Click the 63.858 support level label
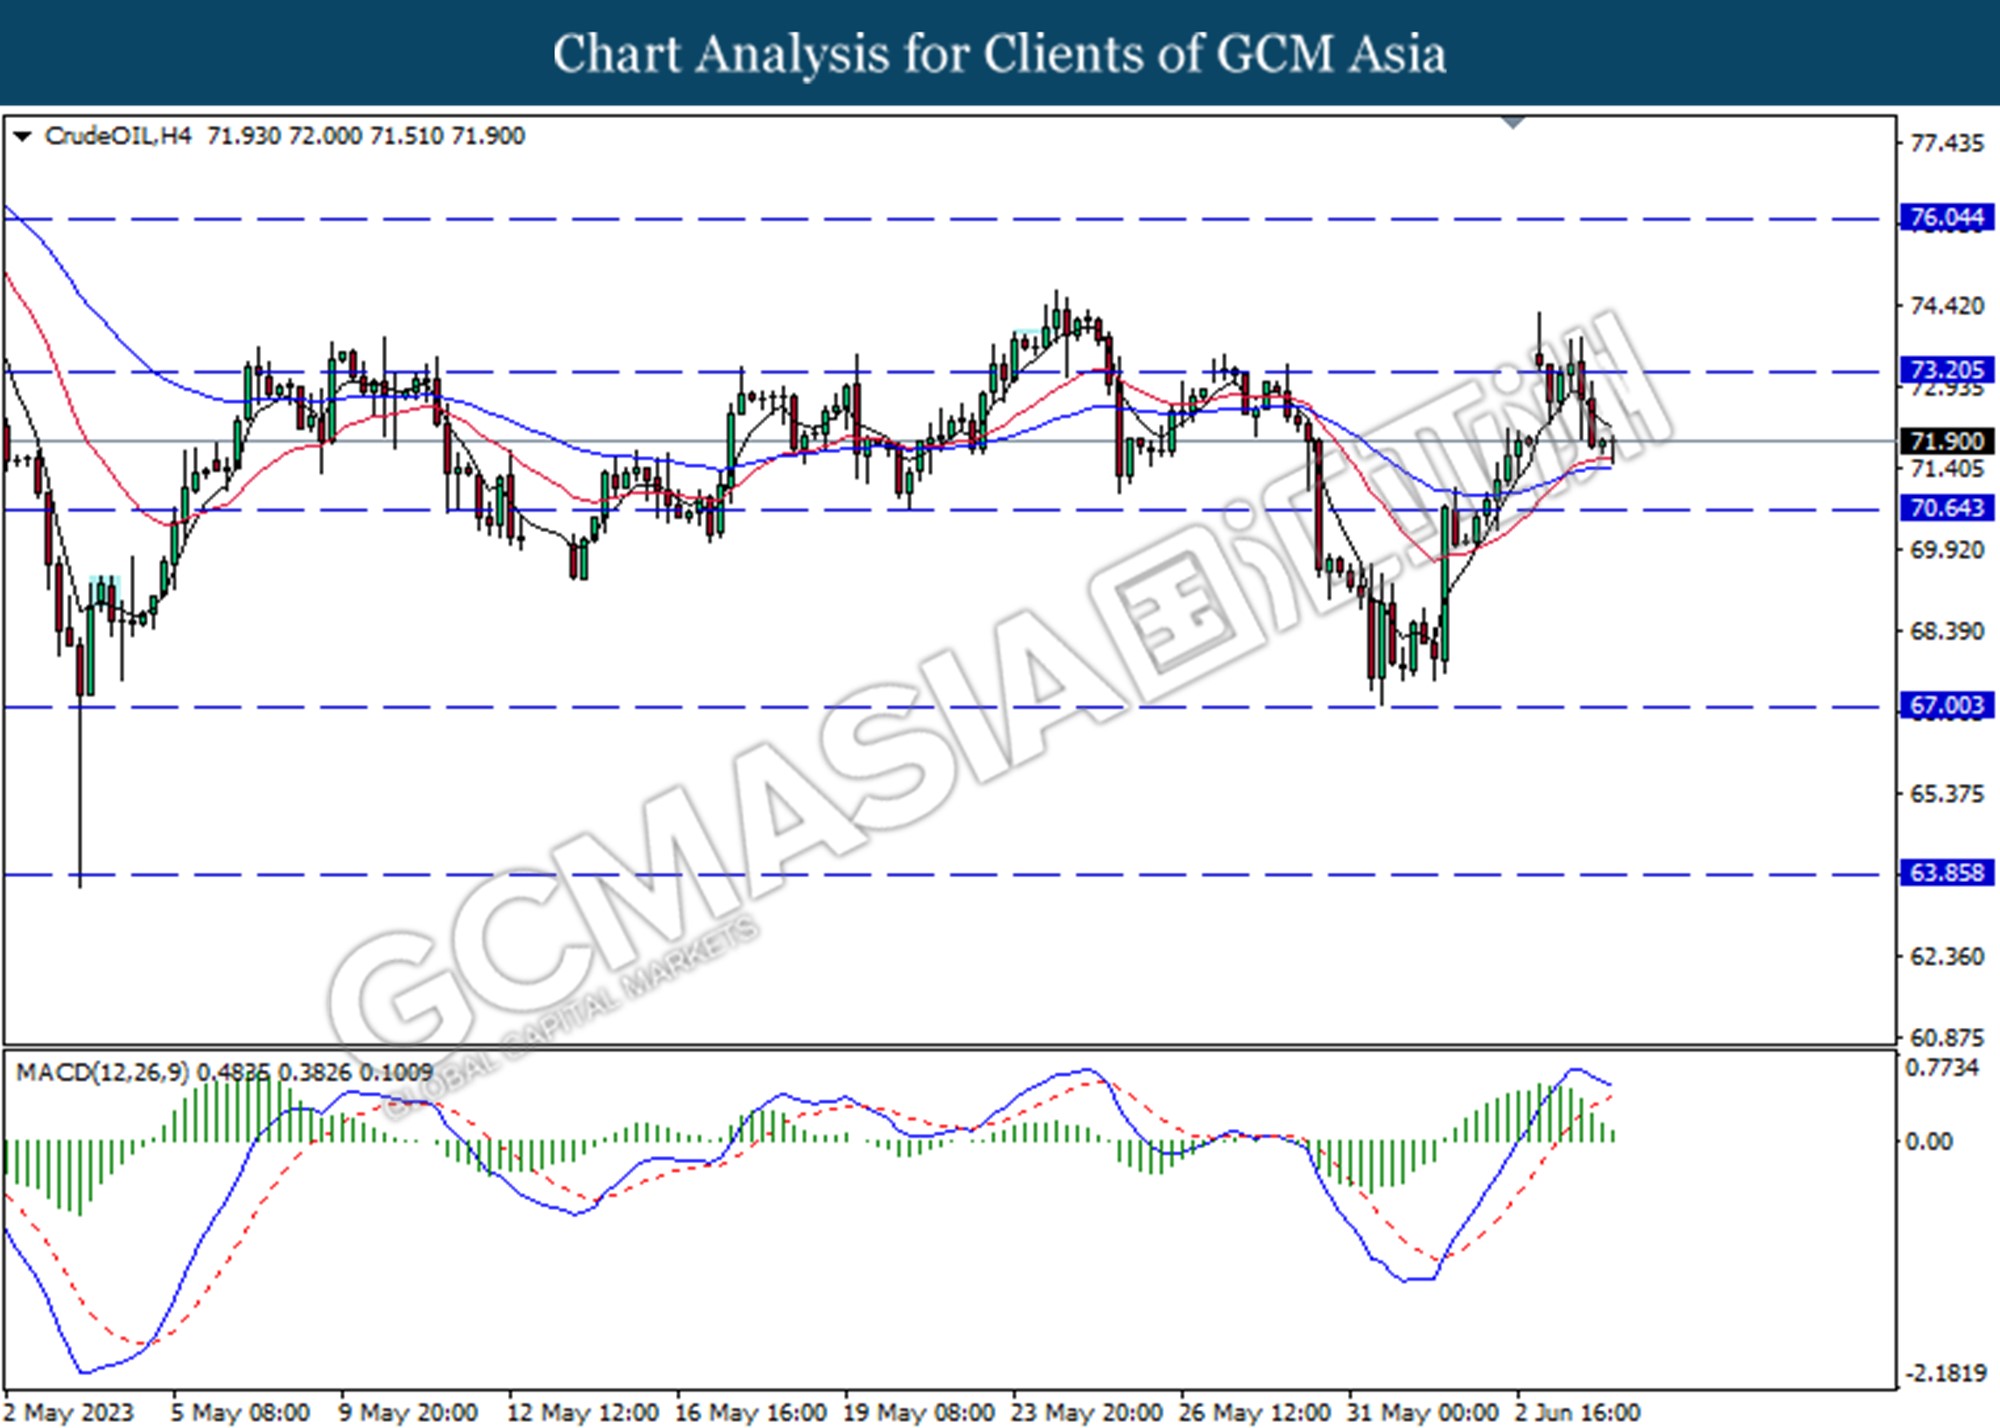This screenshot has width=2000, height=1428. click(1946, 873)
